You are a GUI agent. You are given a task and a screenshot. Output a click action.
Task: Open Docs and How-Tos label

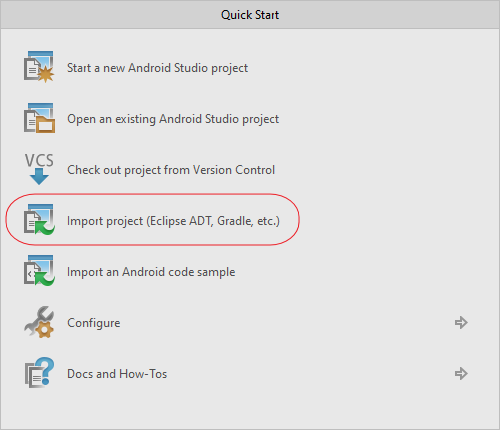(117, 374)
